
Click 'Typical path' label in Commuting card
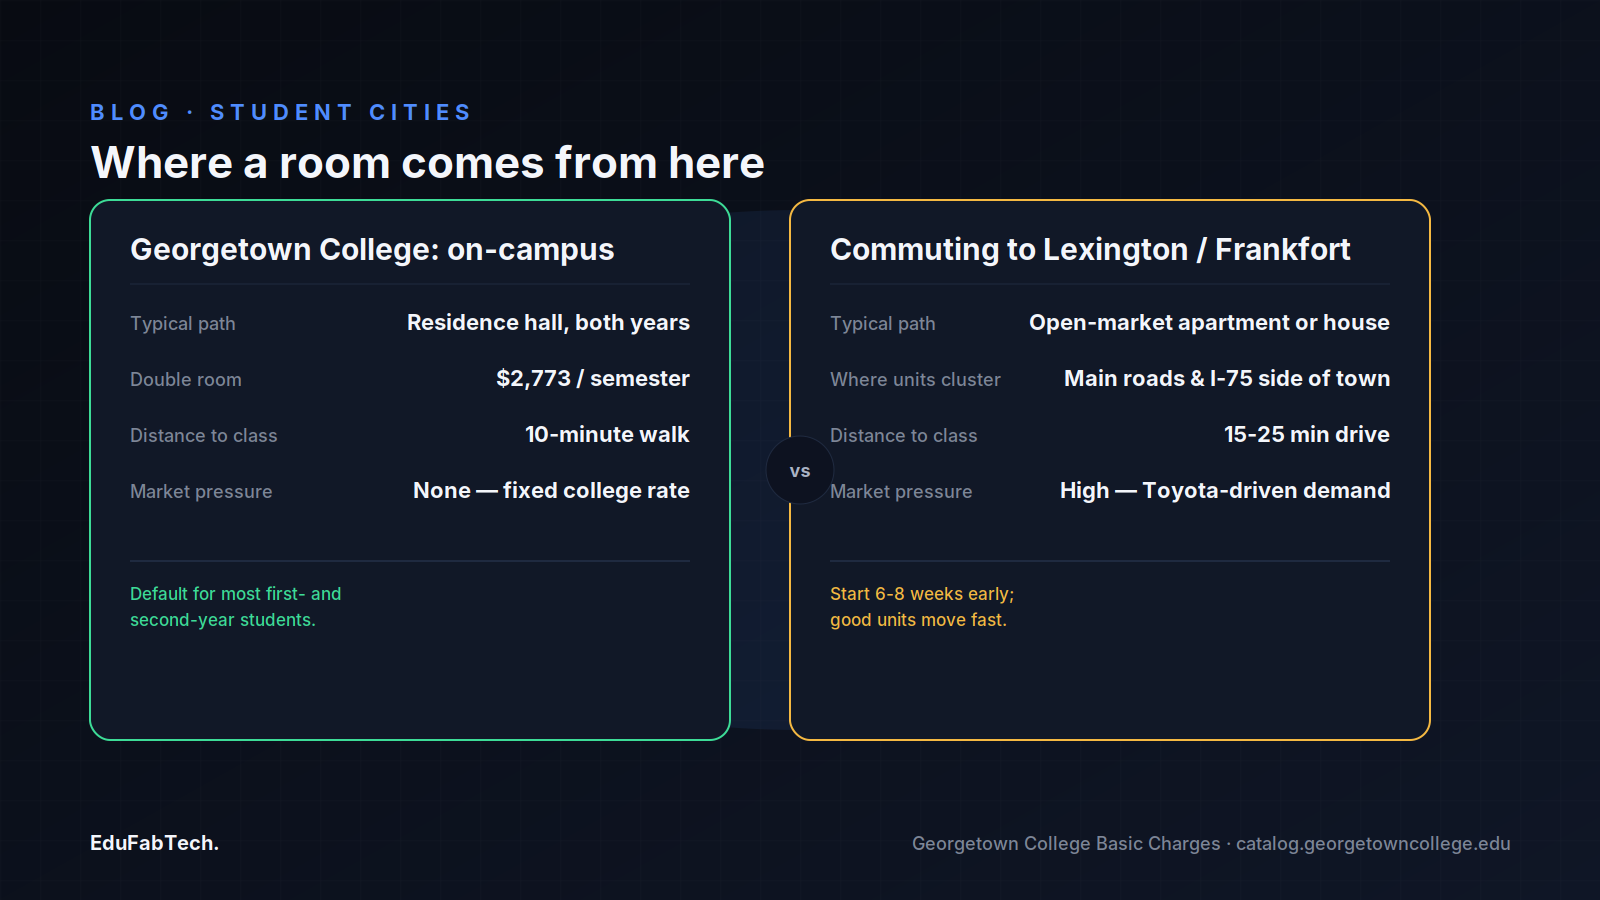pos(883,323)
